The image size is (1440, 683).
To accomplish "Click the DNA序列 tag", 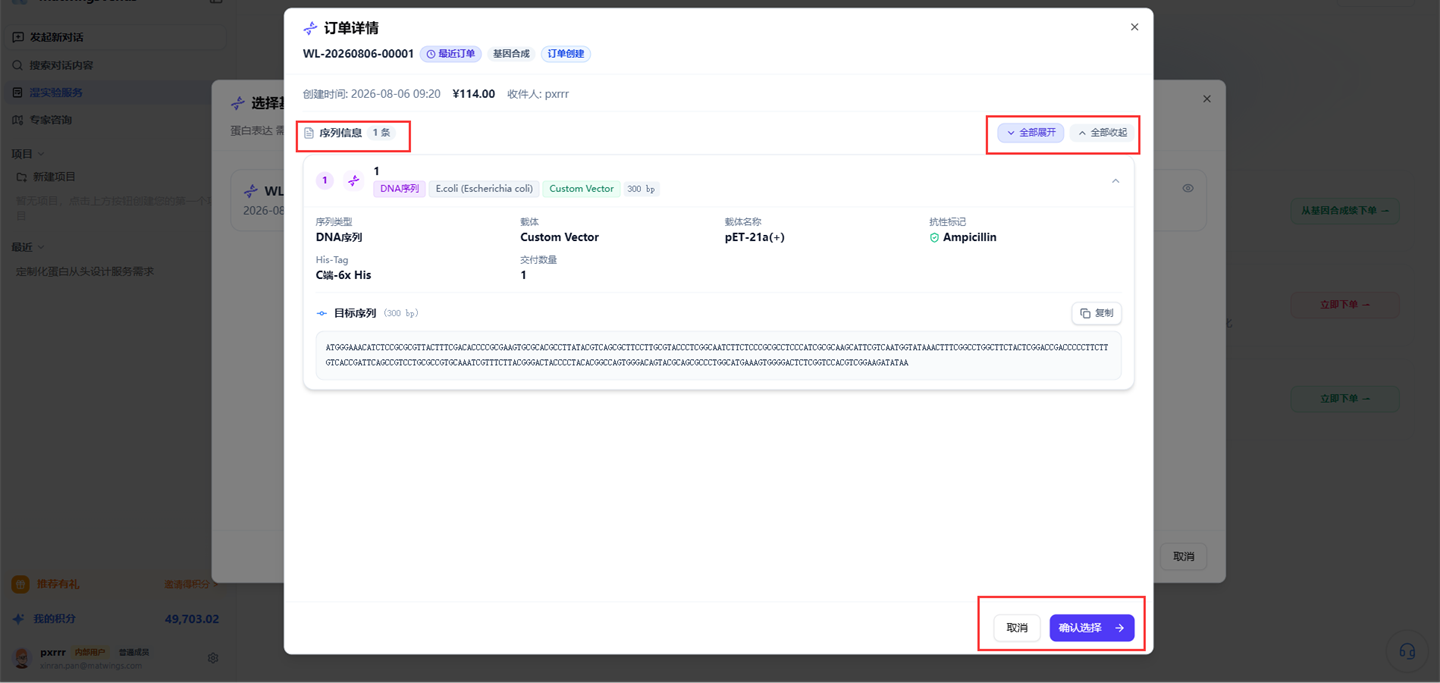I will [x=399, y=189].
